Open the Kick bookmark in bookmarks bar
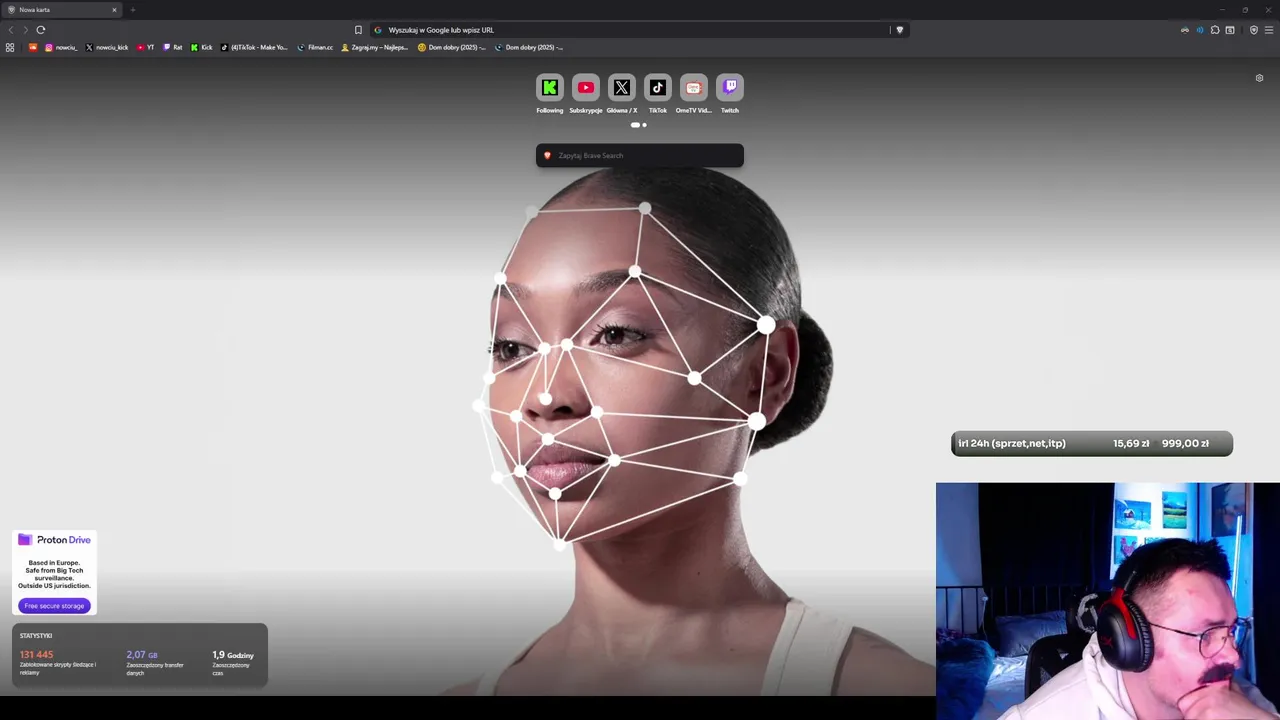The height and width of the screenshot is (720, 1280). tap(201, 47)
